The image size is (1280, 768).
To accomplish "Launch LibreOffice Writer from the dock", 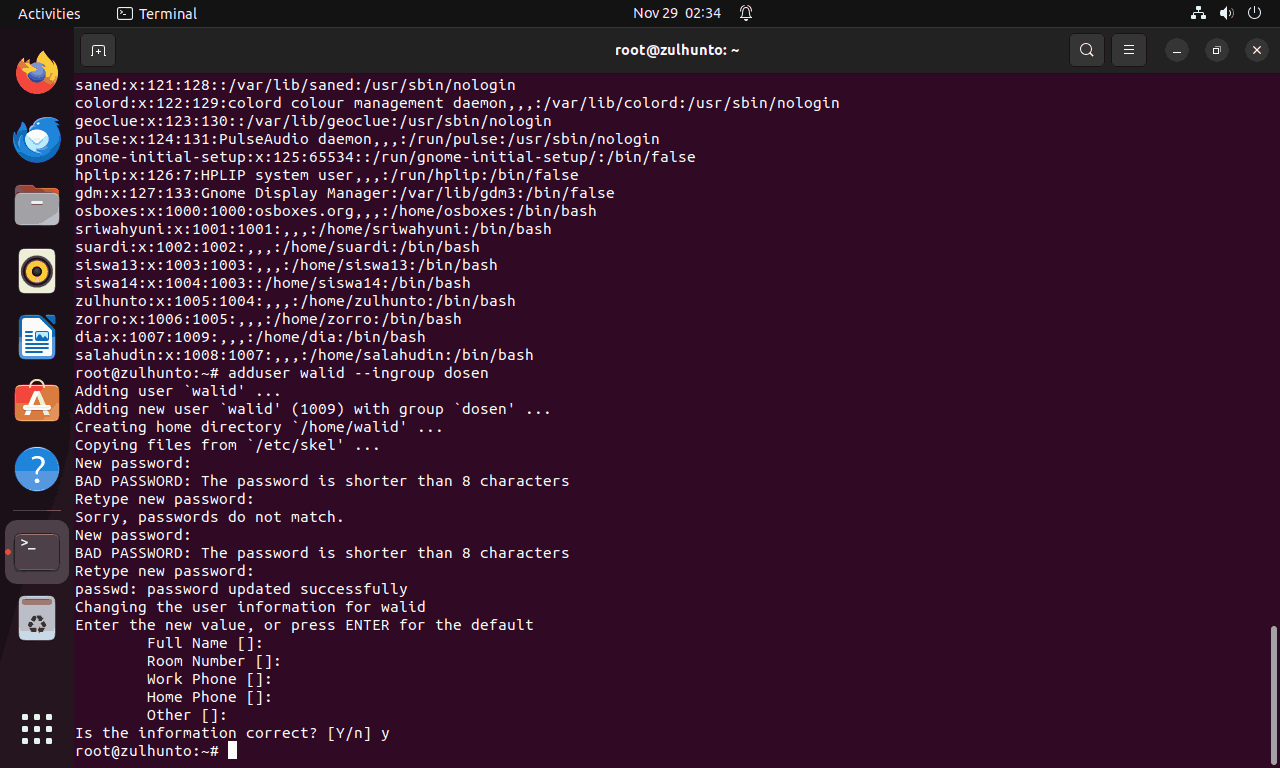I will 37,337.
